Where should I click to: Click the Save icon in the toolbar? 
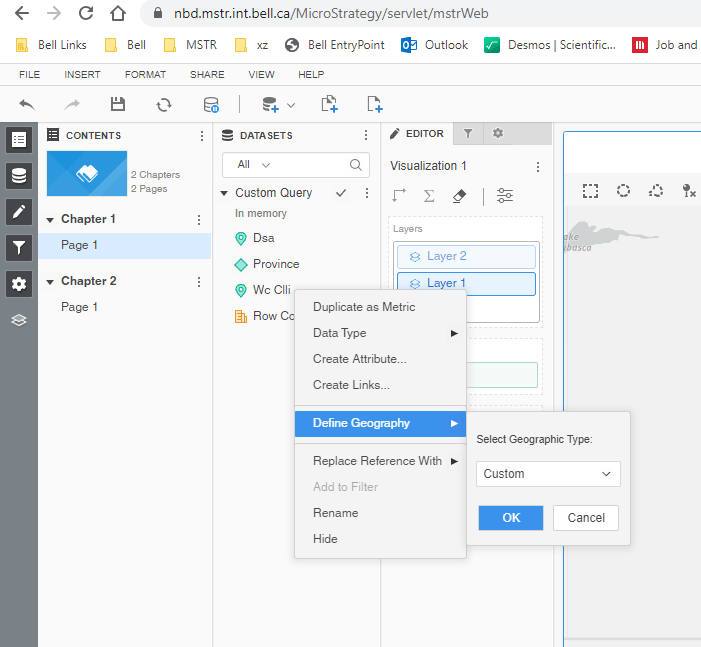(x=118, y=104)
